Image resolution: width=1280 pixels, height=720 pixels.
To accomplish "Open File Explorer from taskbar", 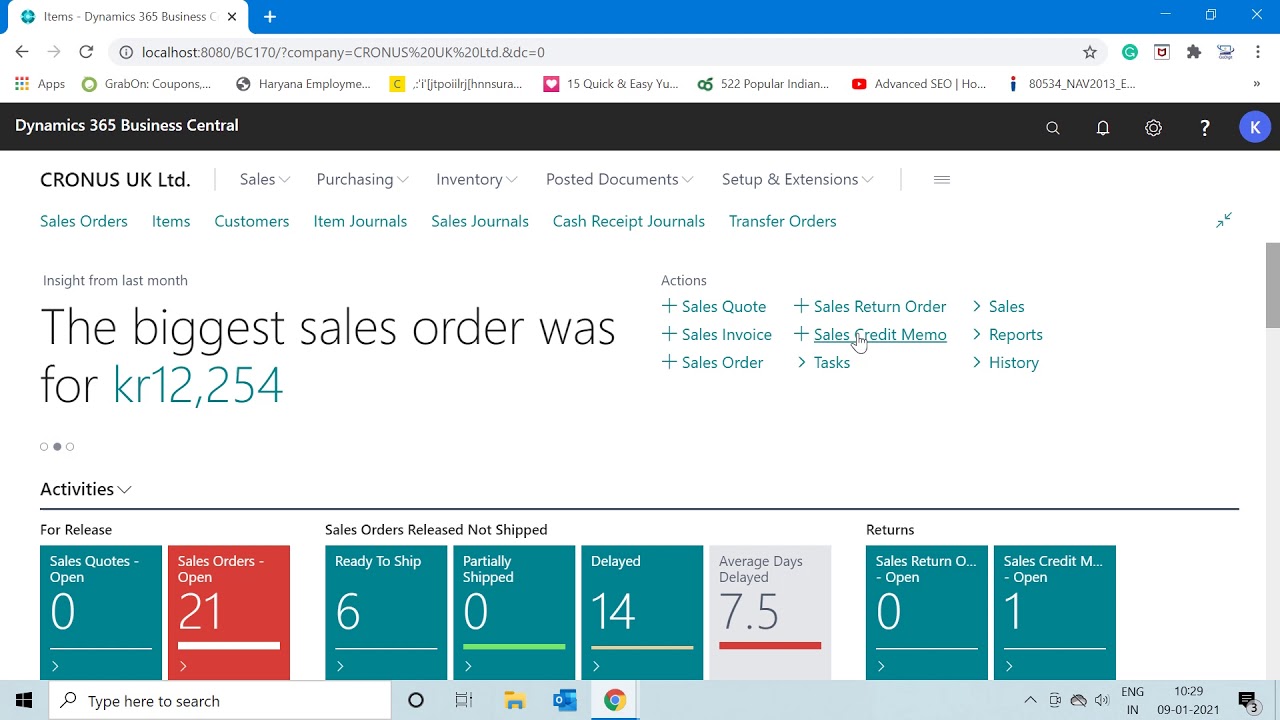I will tap(514, 701).
